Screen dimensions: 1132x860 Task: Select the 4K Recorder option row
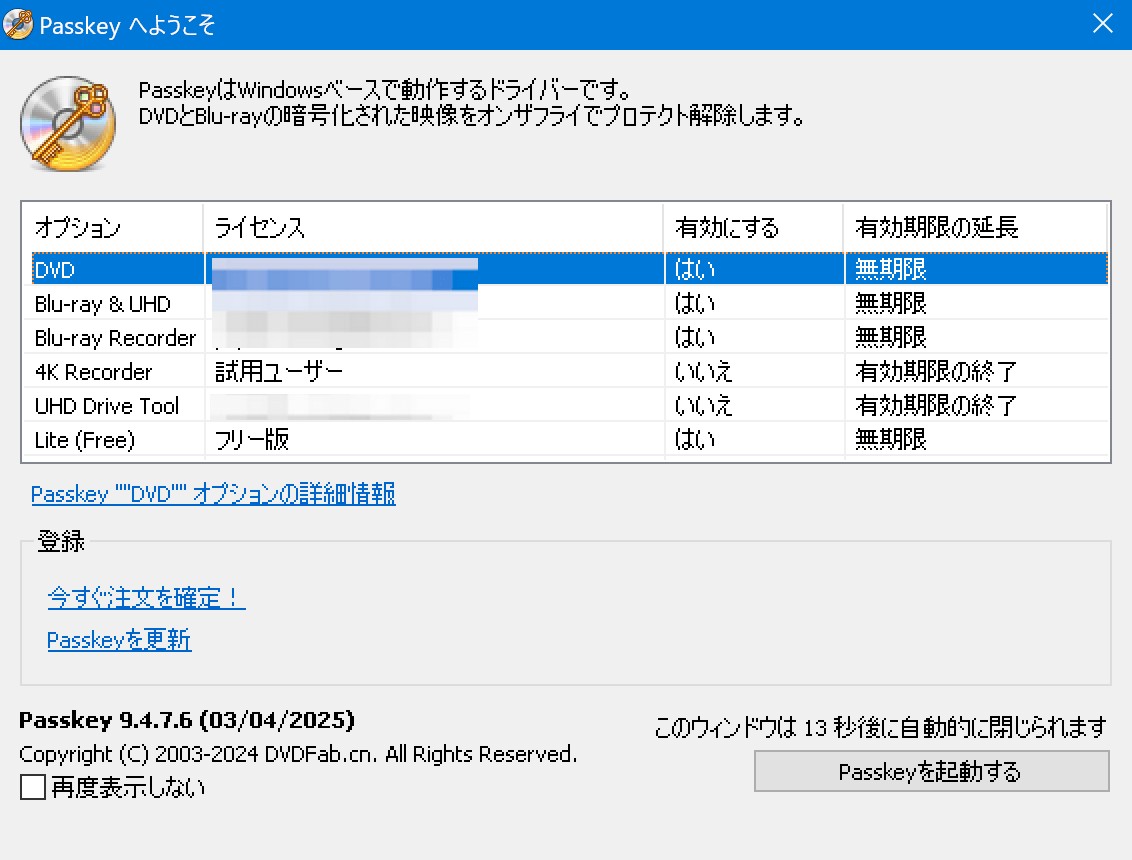(570, 371)
